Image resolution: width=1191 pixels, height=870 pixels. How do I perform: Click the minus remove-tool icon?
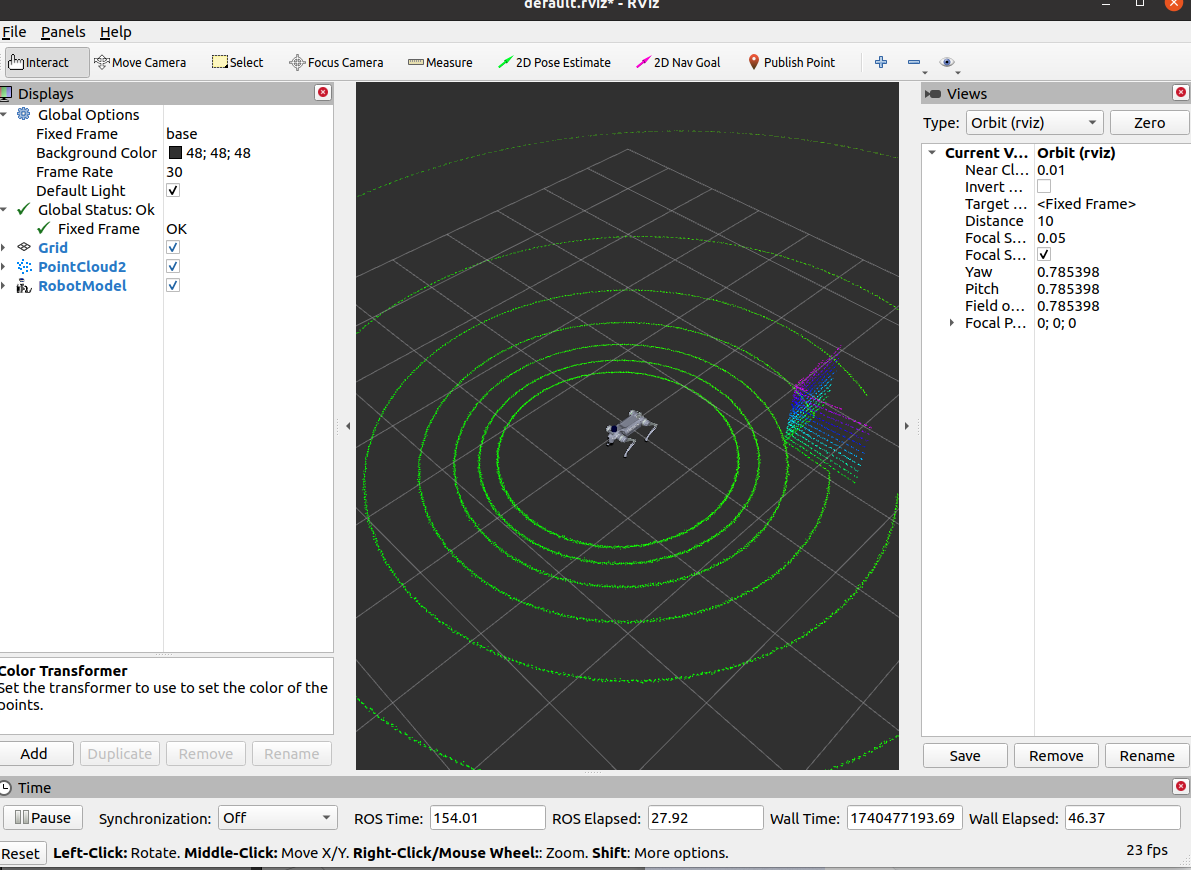coord(914,62)
